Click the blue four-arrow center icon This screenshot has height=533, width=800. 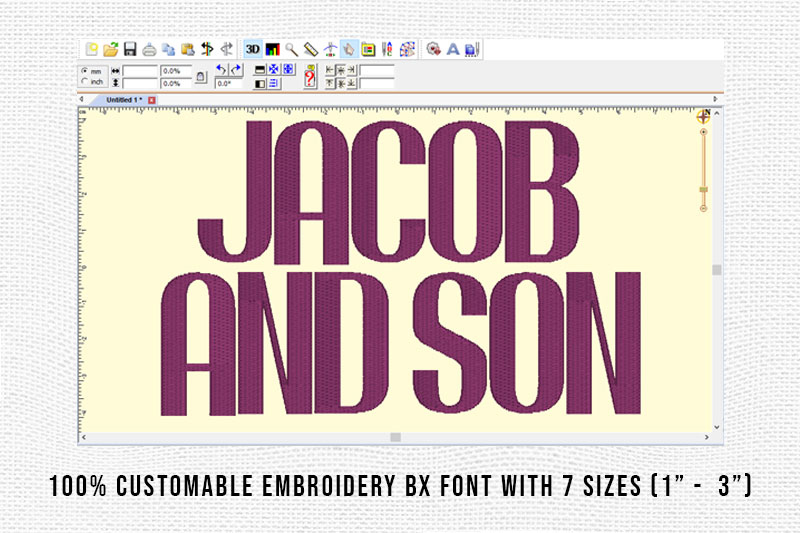point(273,69)
